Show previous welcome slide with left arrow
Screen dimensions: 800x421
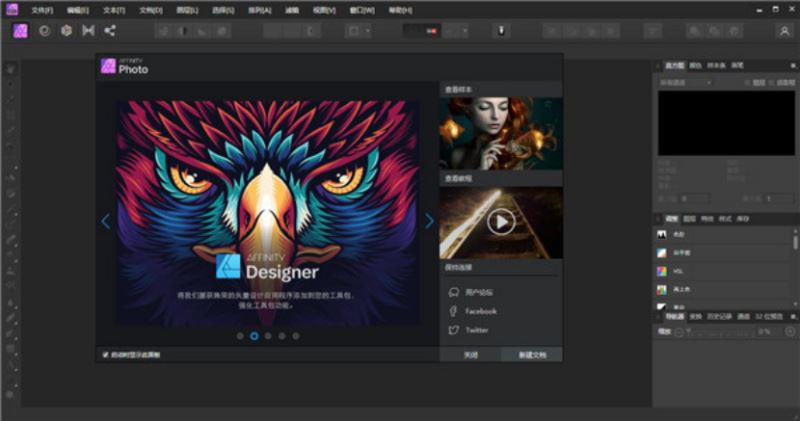106,221
